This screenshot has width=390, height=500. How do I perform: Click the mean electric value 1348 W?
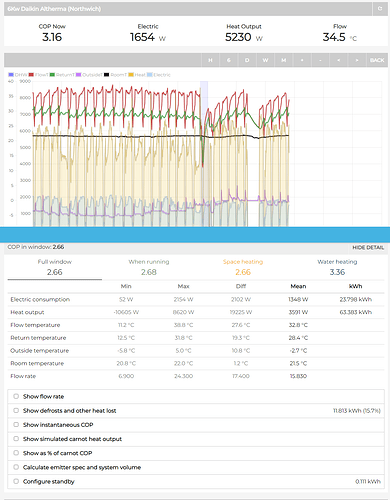coord(298,299)
